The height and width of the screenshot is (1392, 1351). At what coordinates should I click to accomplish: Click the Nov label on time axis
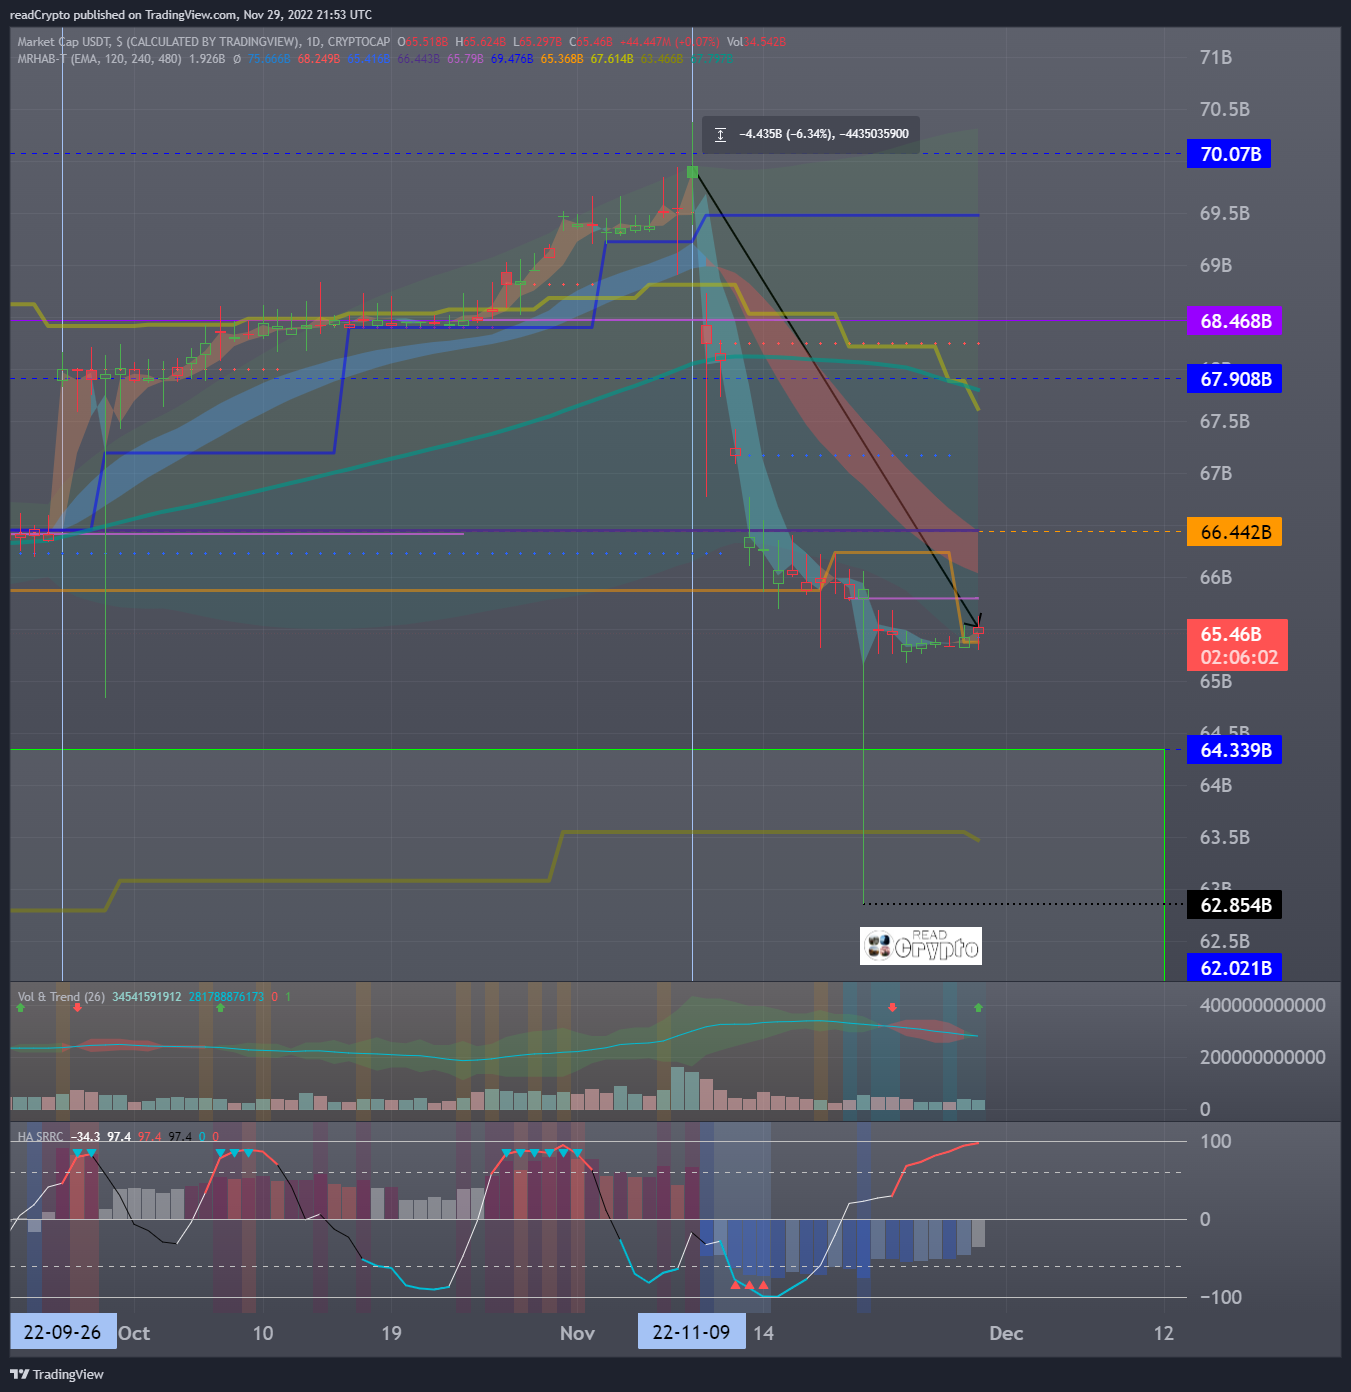(x=577, y=1333)
